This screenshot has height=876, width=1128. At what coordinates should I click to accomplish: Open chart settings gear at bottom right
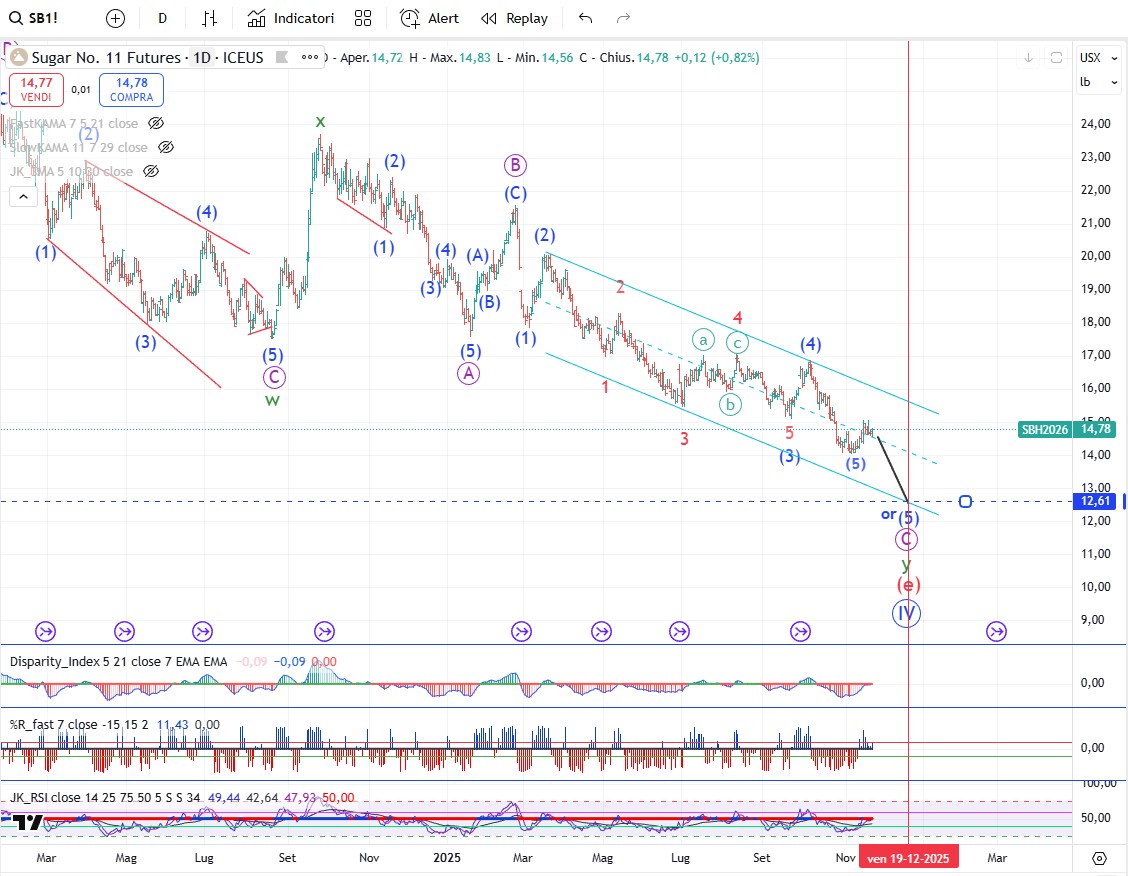click(x=1099, y=858)
